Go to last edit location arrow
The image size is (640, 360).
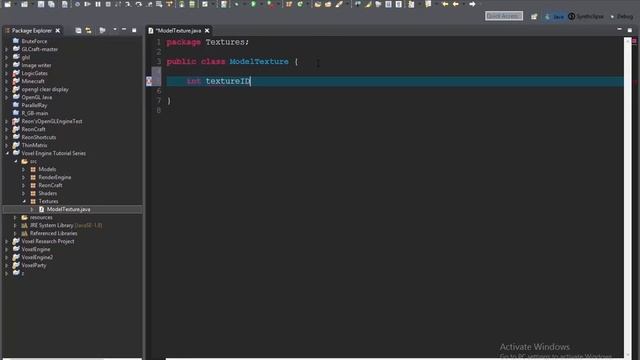(445, 4)
